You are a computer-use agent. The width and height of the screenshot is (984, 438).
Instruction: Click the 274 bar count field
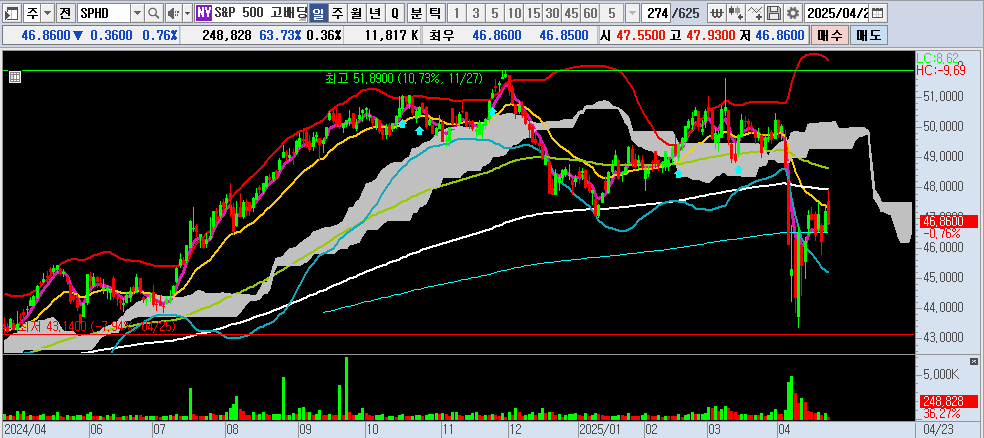pos(656,13)
